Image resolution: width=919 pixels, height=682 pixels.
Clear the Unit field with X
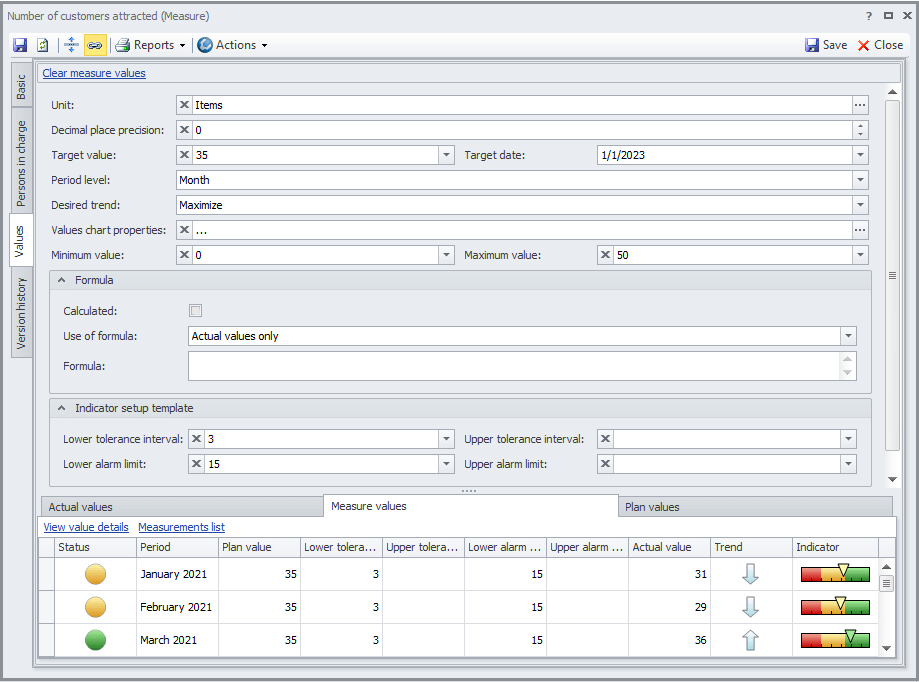tap(185, 105)
